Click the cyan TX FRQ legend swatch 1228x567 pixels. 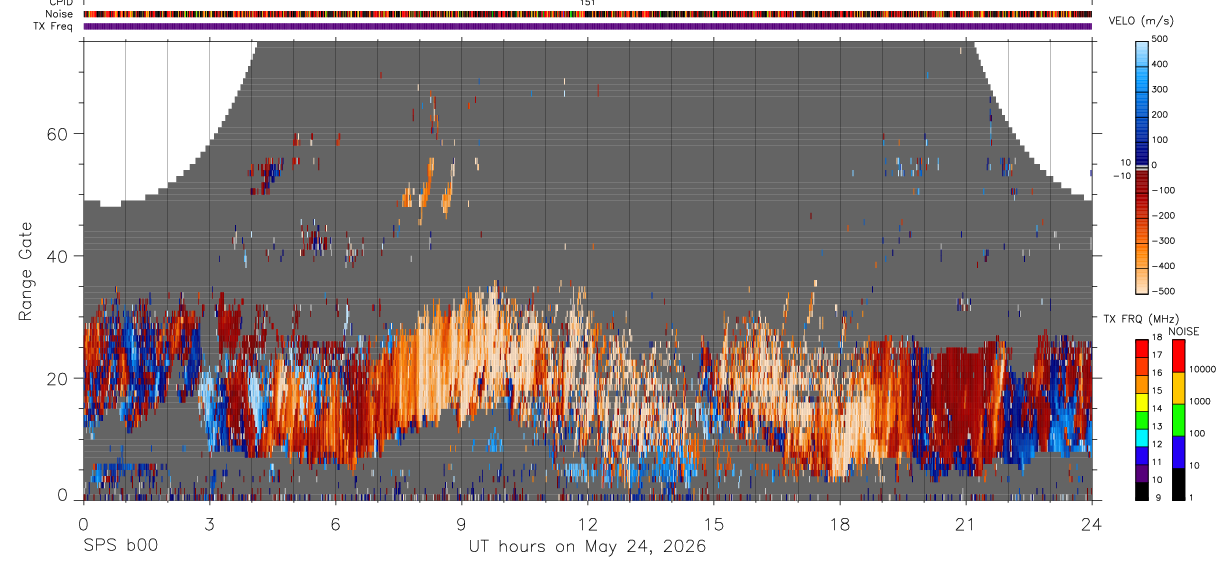1142,436
